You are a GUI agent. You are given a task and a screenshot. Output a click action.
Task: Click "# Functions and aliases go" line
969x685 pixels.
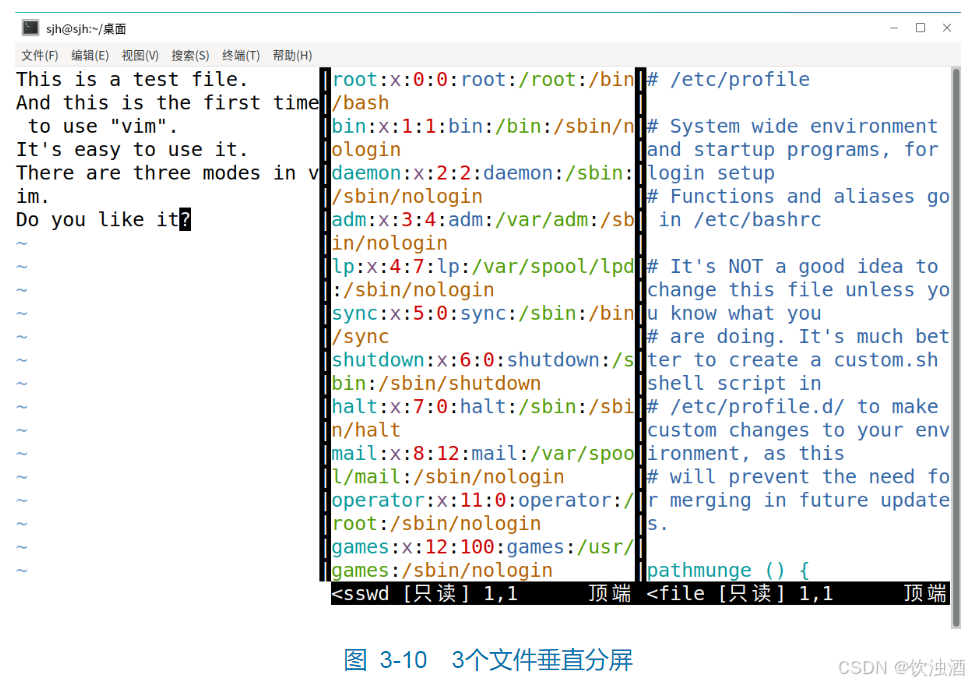(x=798, y=197)
